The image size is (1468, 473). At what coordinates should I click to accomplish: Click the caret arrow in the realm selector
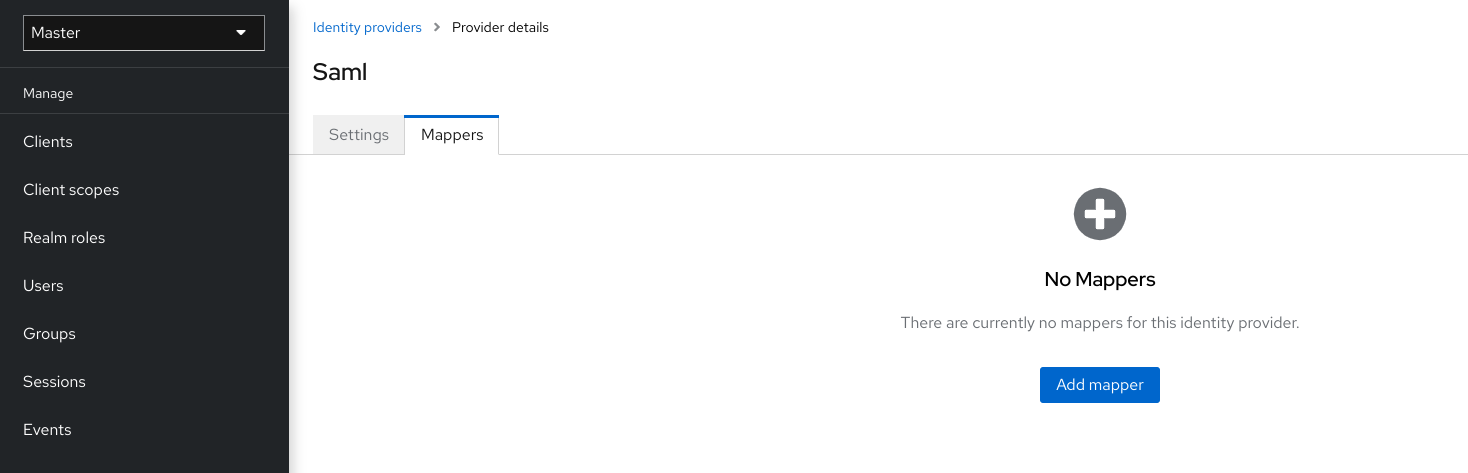(x=240, y=33)
